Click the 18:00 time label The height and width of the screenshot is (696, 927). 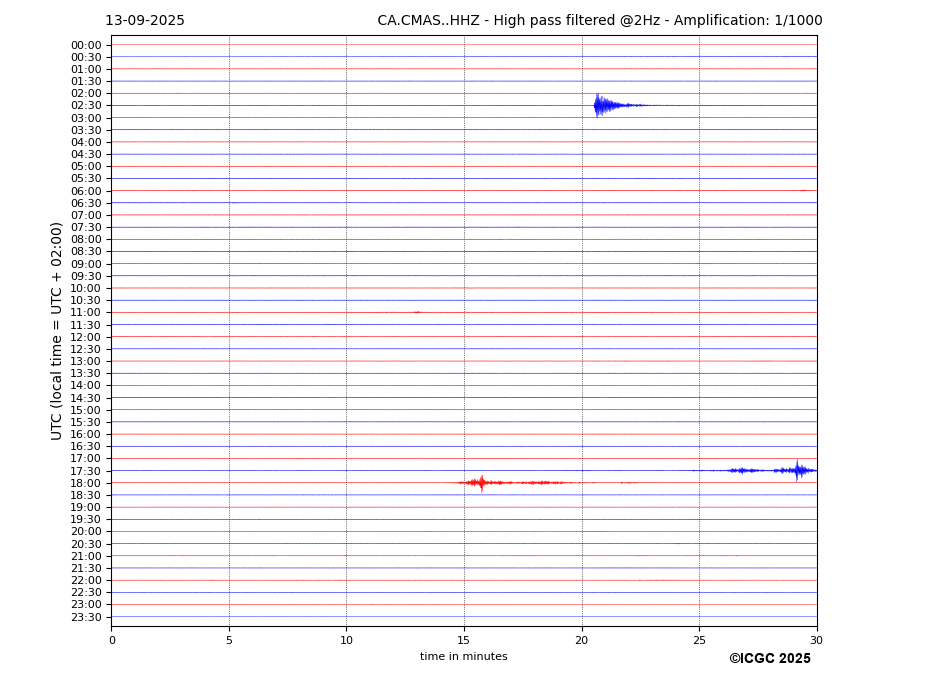point(86,483)
